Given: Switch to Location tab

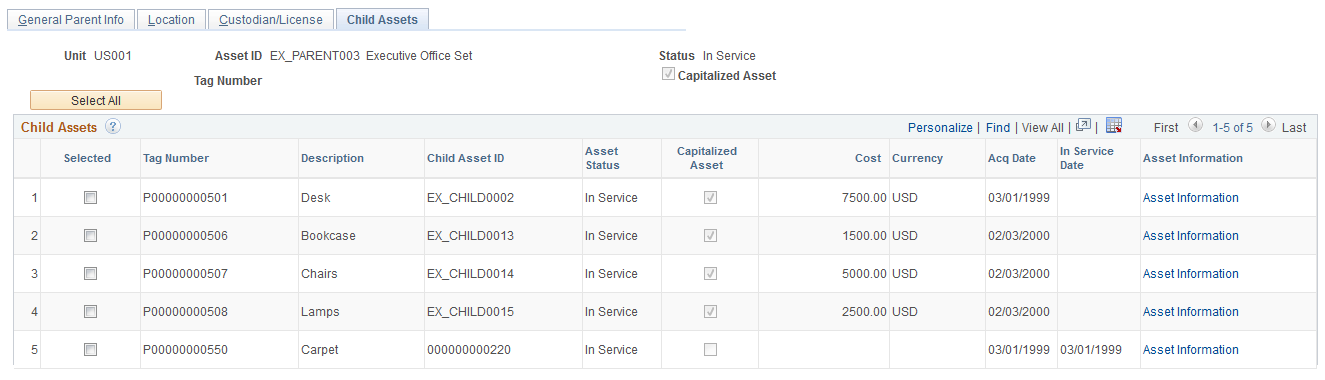Looking at the screenshot, I should pos(171,20).
